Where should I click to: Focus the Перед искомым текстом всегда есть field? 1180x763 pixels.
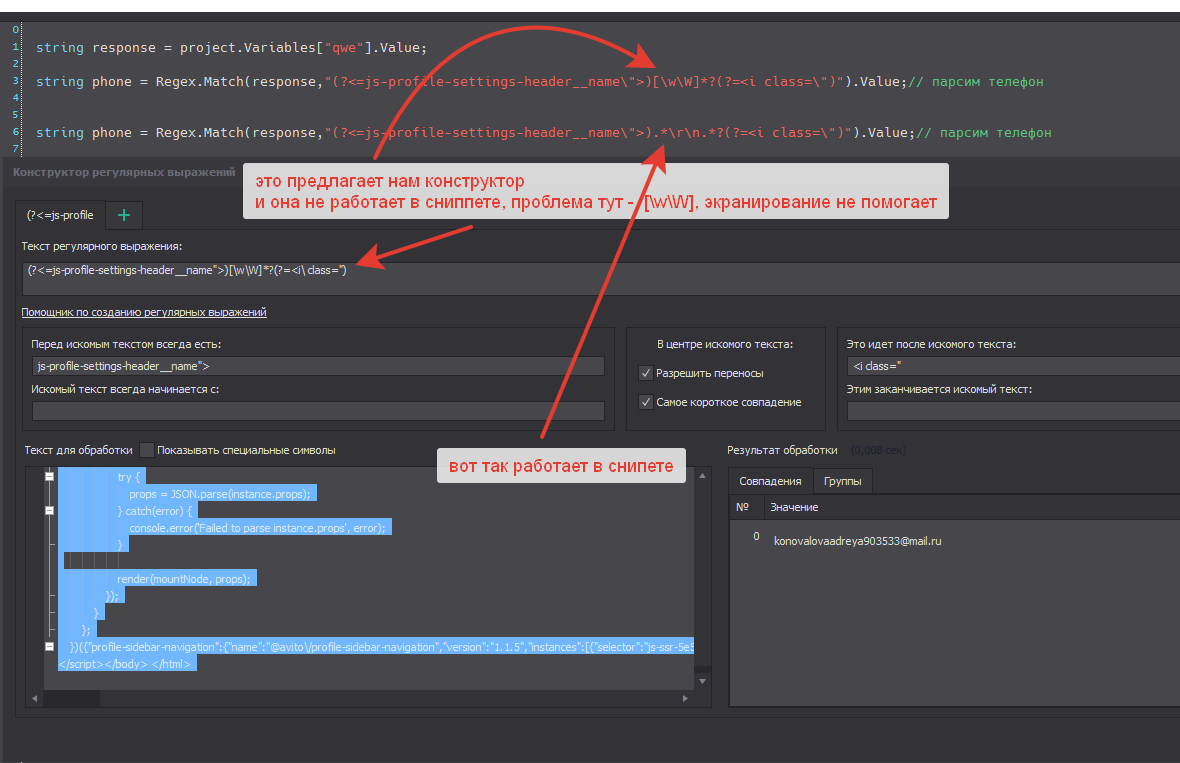coord(318,366)
